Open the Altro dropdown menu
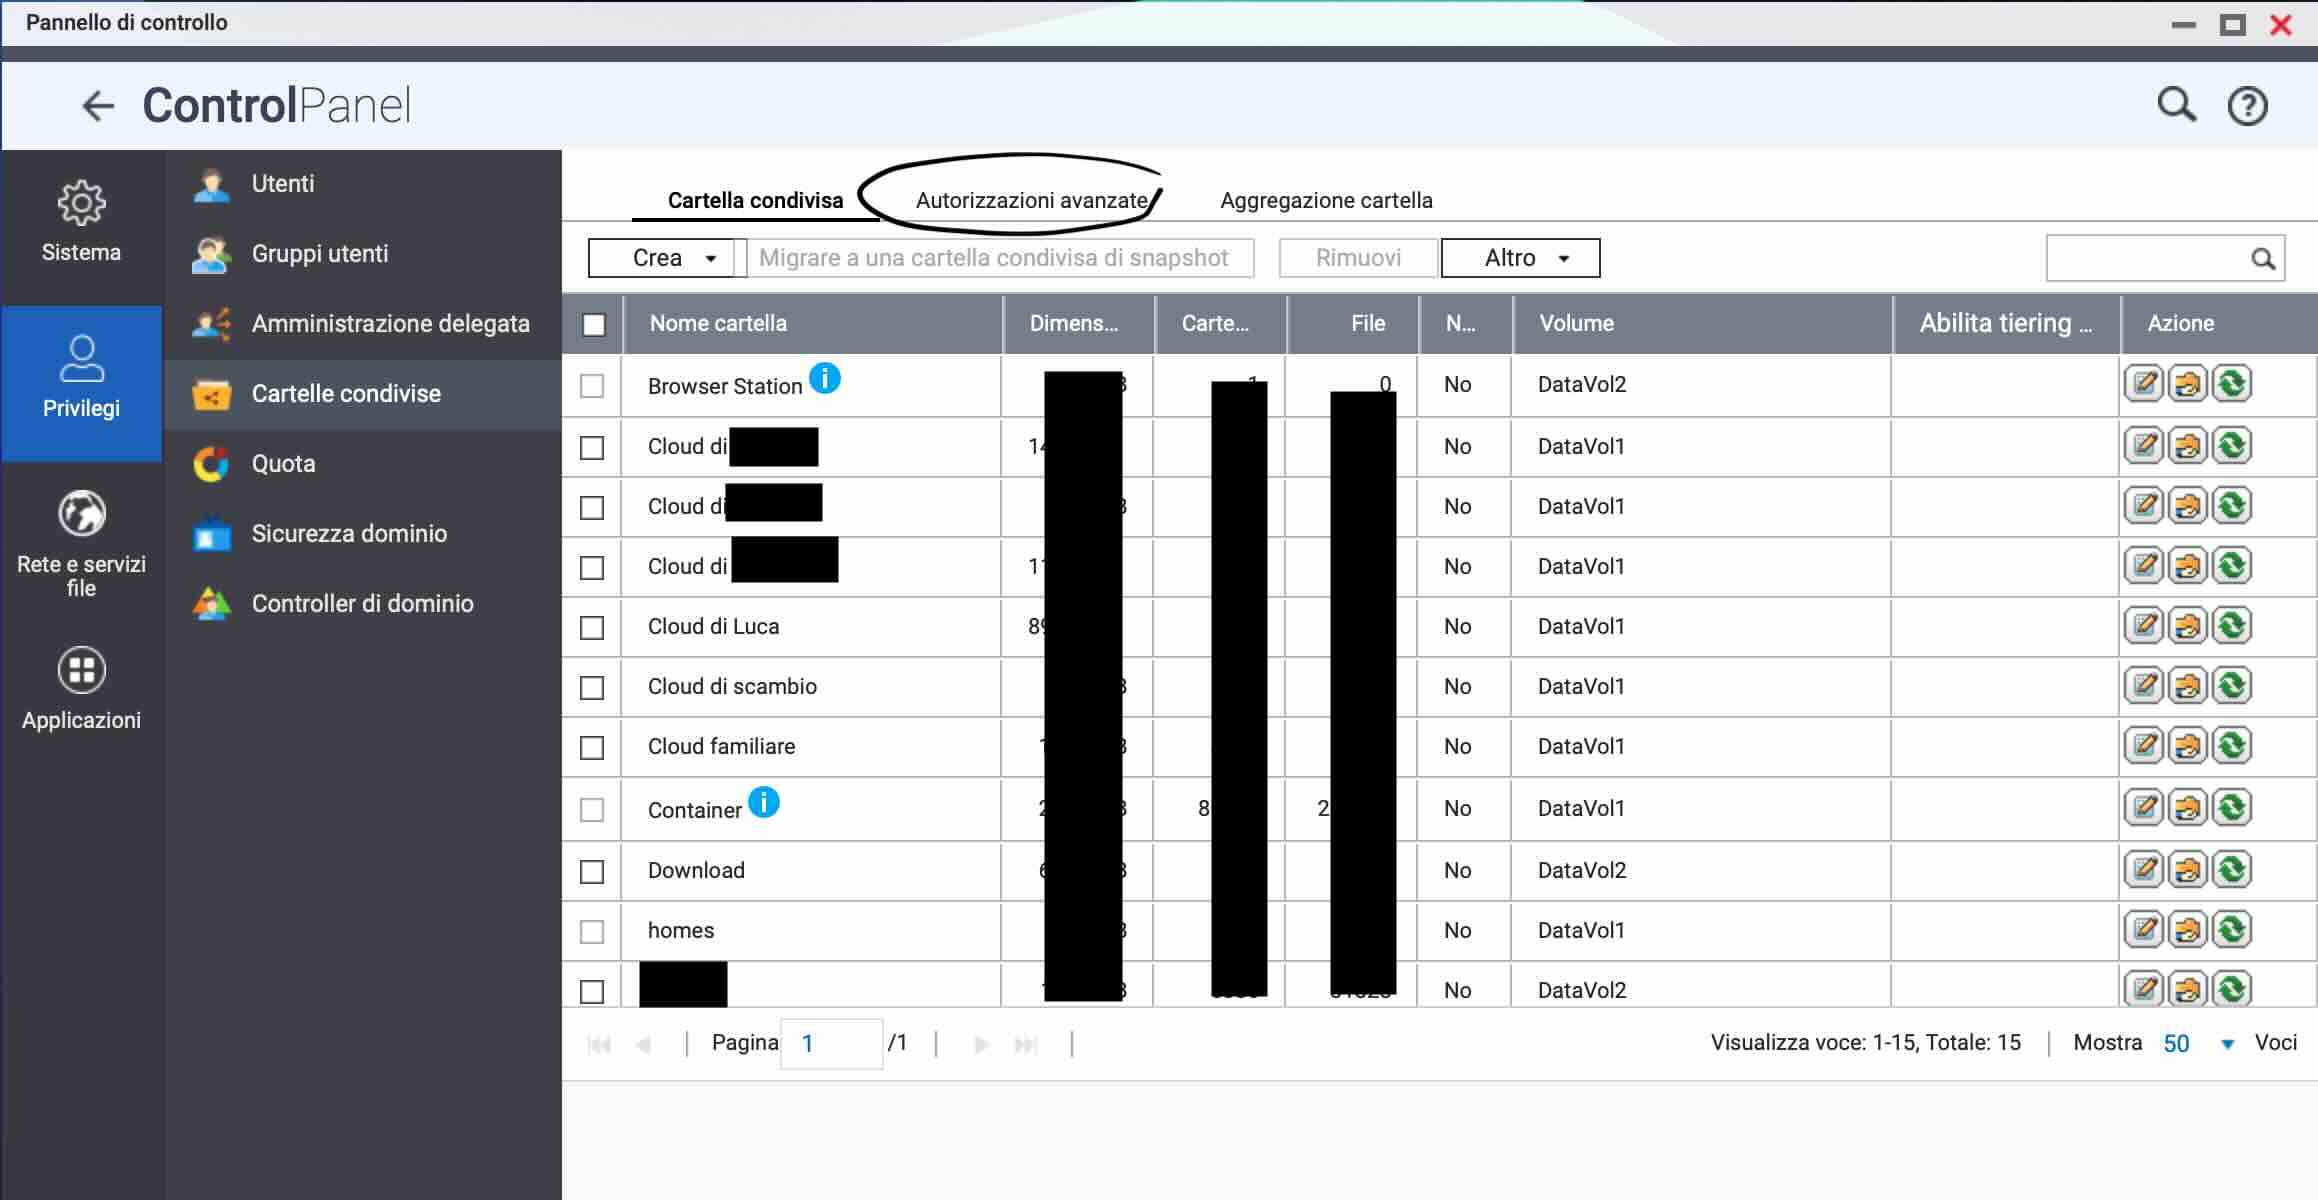Image resolution: width=2318 pixels, height=1200 pixels. coord(1520,258)
